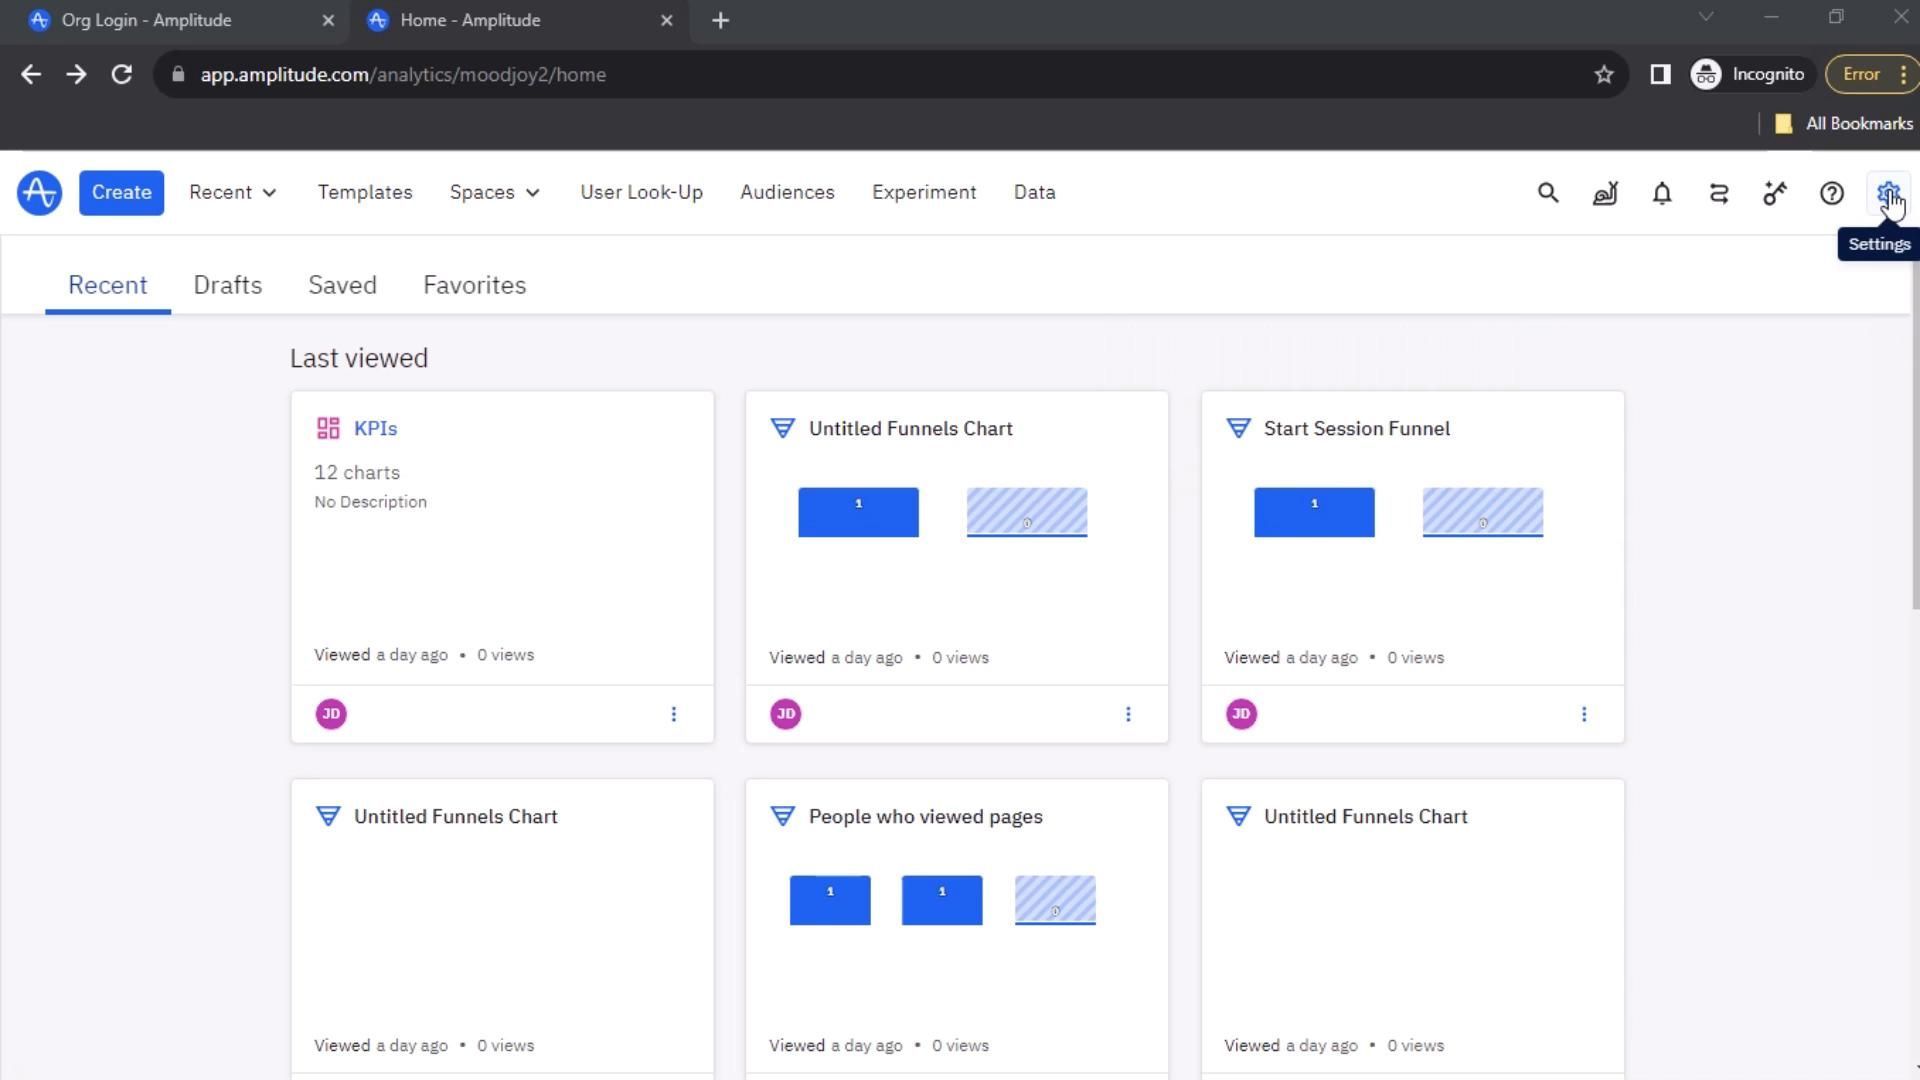Viewport: 1920px width, 1080px height.
Task: Click the Create button
Action: [x=121, y=192]
